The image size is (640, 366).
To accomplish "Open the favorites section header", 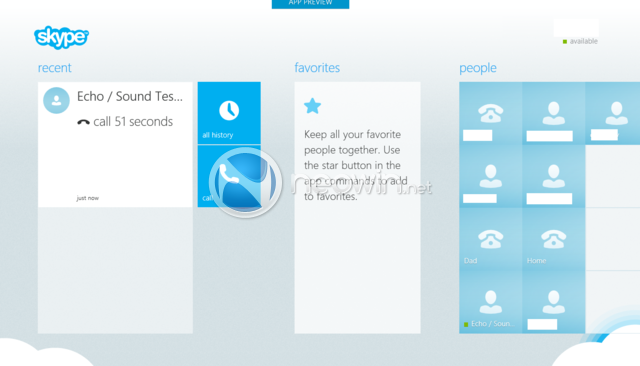I will (317, 68).
